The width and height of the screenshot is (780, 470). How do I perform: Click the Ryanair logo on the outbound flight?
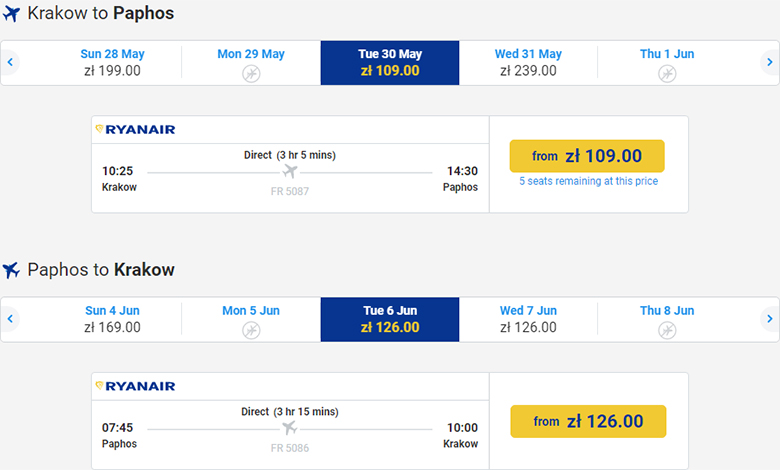click(134, 129)
